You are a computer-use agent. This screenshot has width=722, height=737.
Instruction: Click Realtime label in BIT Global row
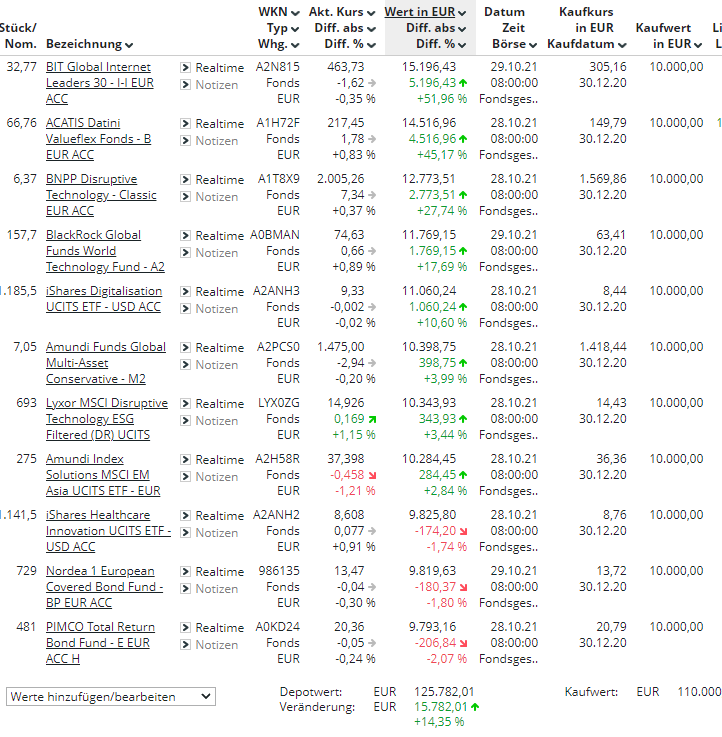(220, 68)
